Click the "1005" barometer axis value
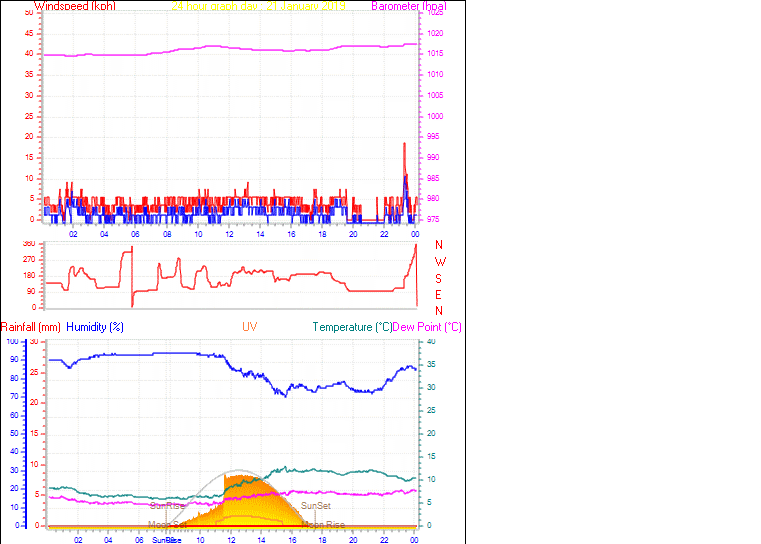Image resolution: width=761 pixels, height=544 pixels. point(435,96)
